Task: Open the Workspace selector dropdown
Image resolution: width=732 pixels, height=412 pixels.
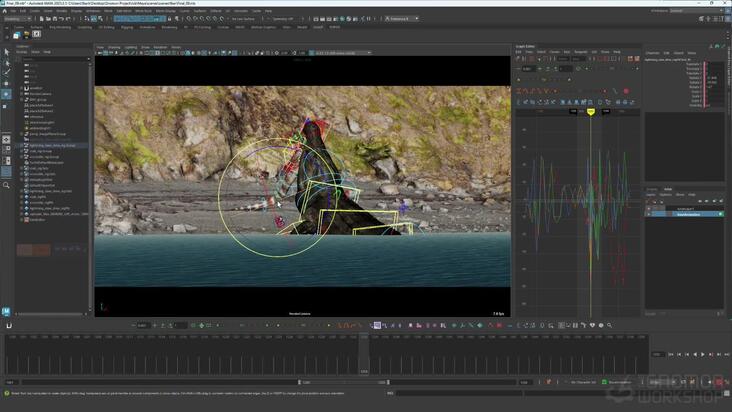Action: (698, 10)
